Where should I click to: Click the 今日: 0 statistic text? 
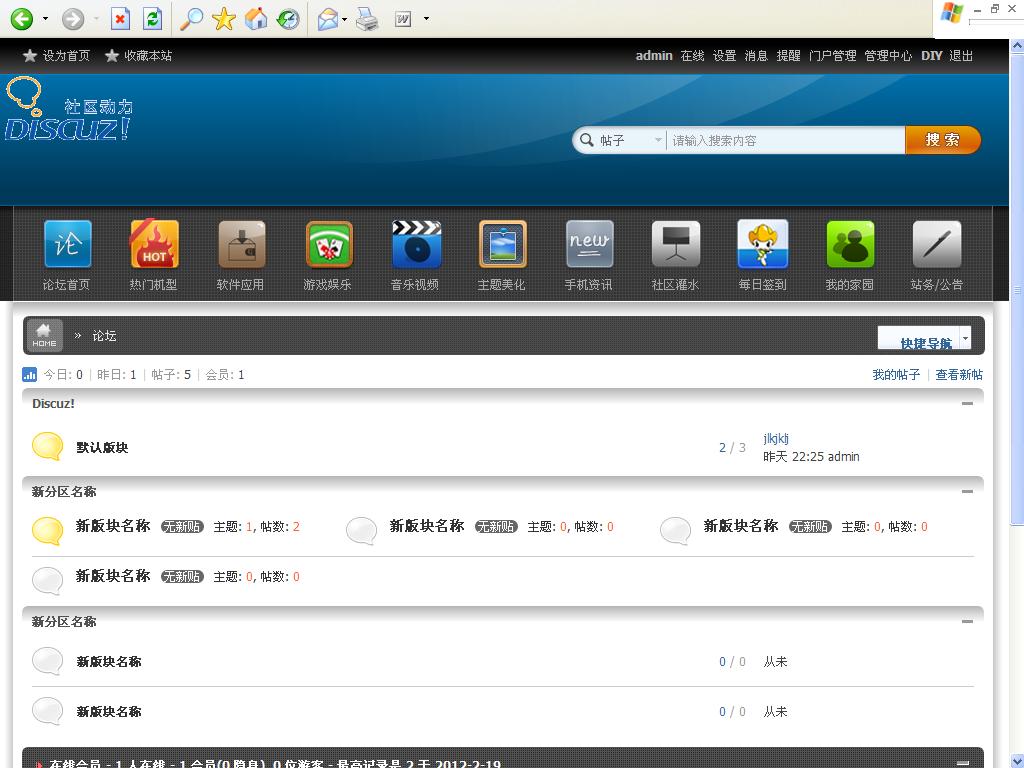[63, 375]
